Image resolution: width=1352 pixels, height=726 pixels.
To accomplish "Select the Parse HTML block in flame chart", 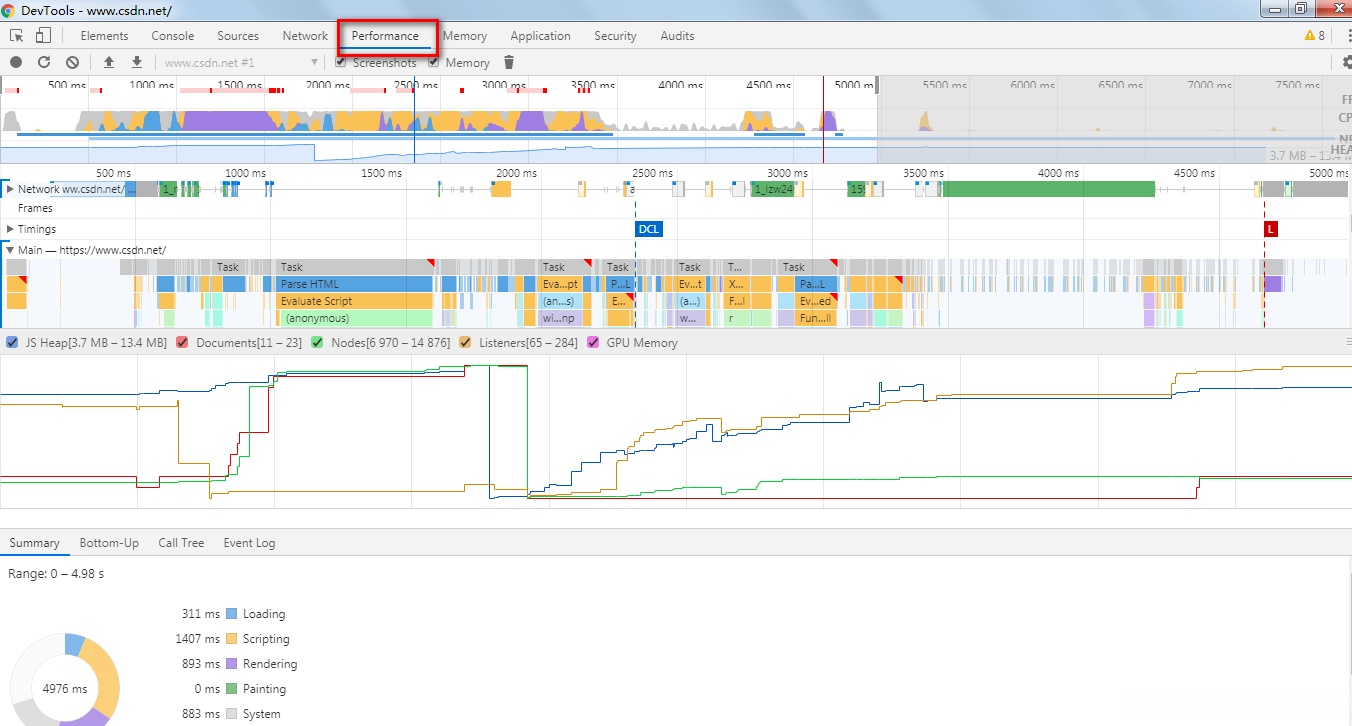I will pos(355,284).
